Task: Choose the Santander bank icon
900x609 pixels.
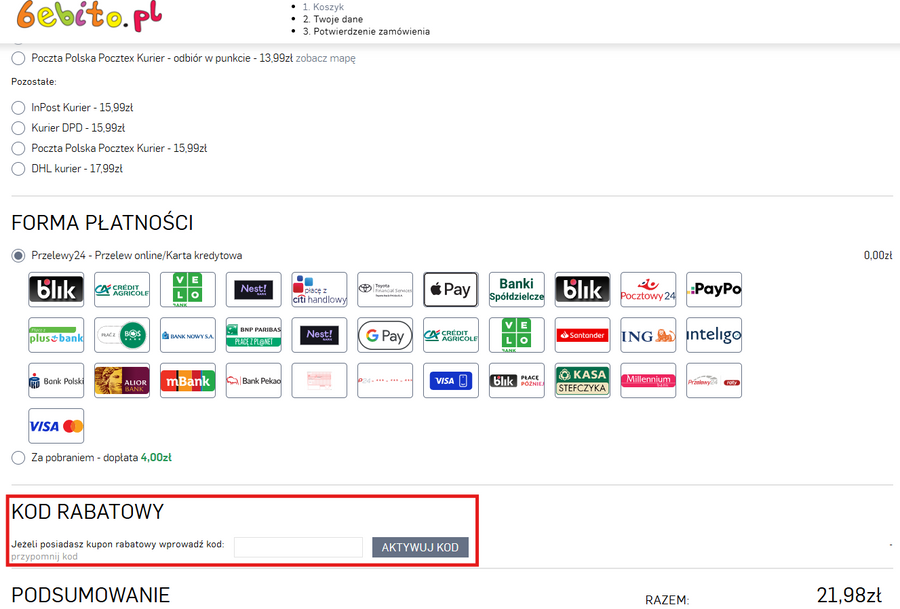Action: click(582, 336)
